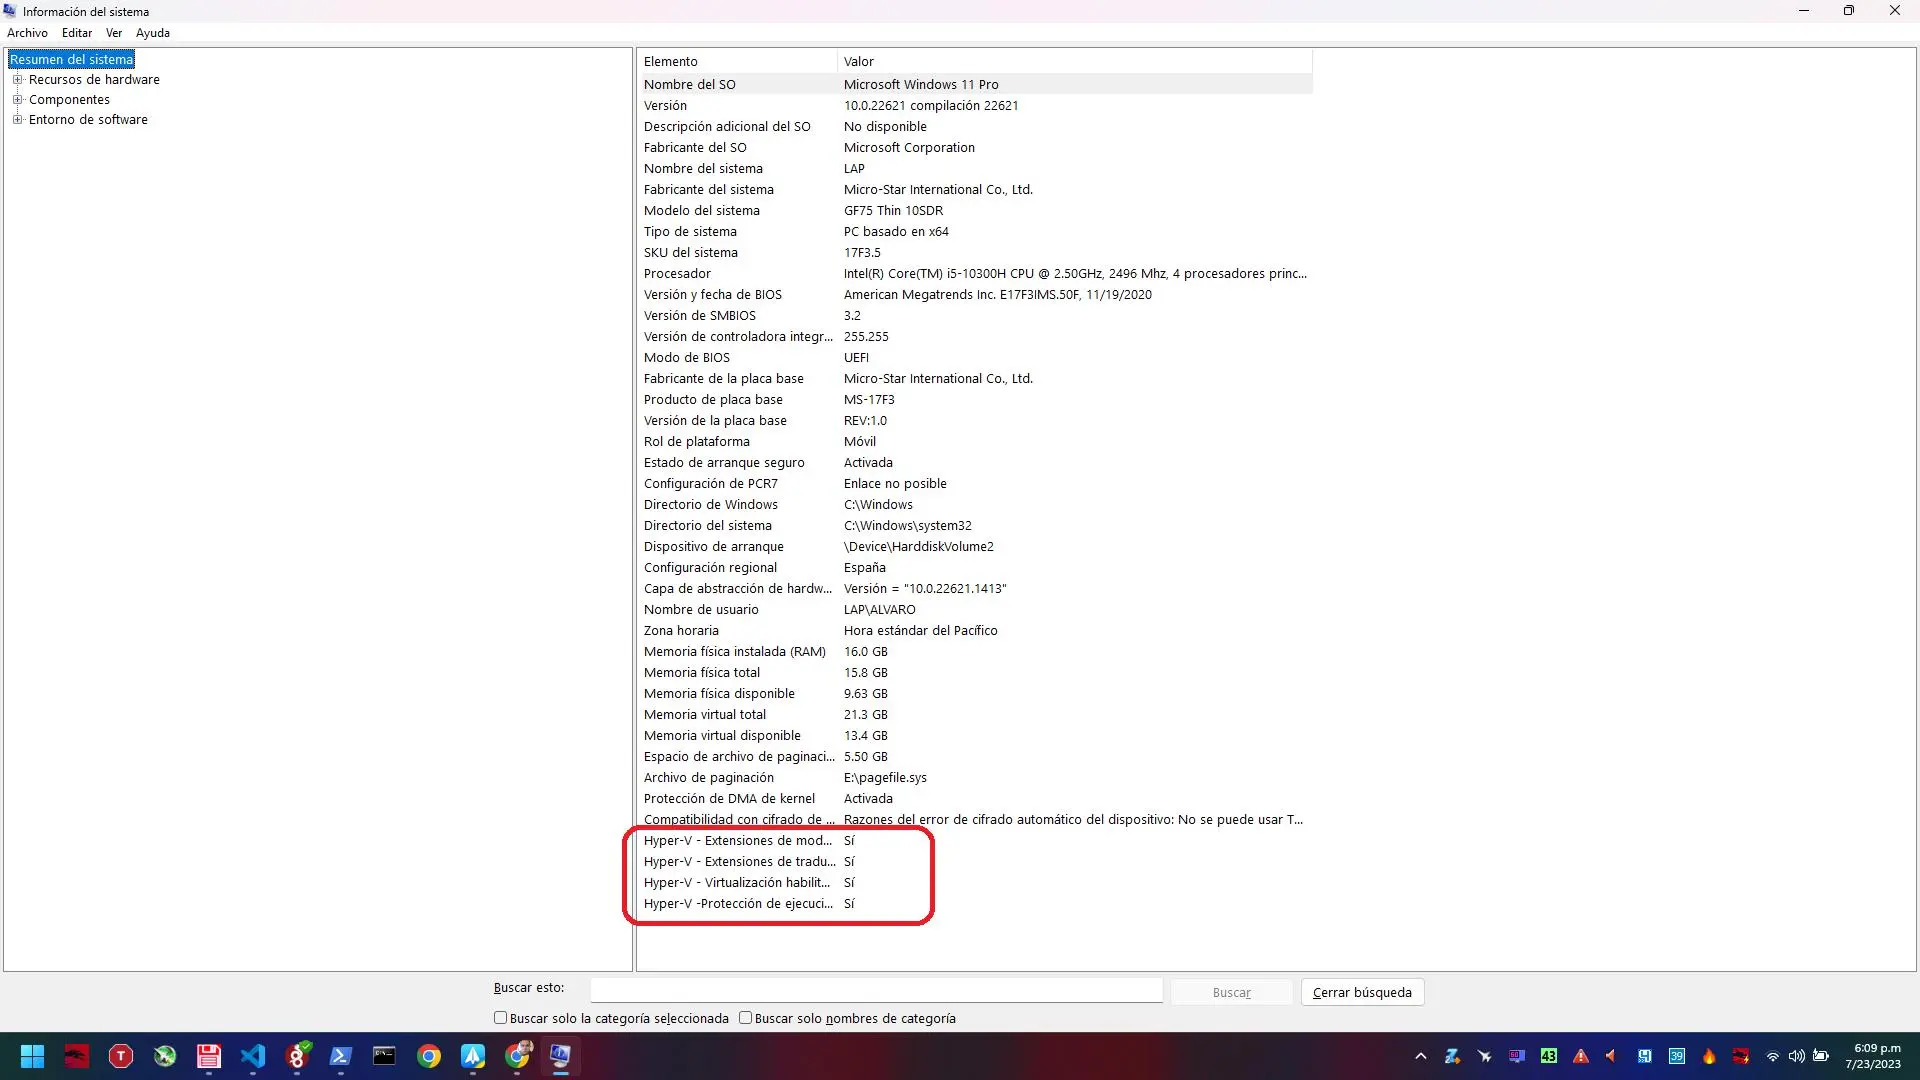The height and width of the screenshot is (1080, 1920).
Task: Click the purple monitor tray icon
Action: click(x=1517, y=1056)
